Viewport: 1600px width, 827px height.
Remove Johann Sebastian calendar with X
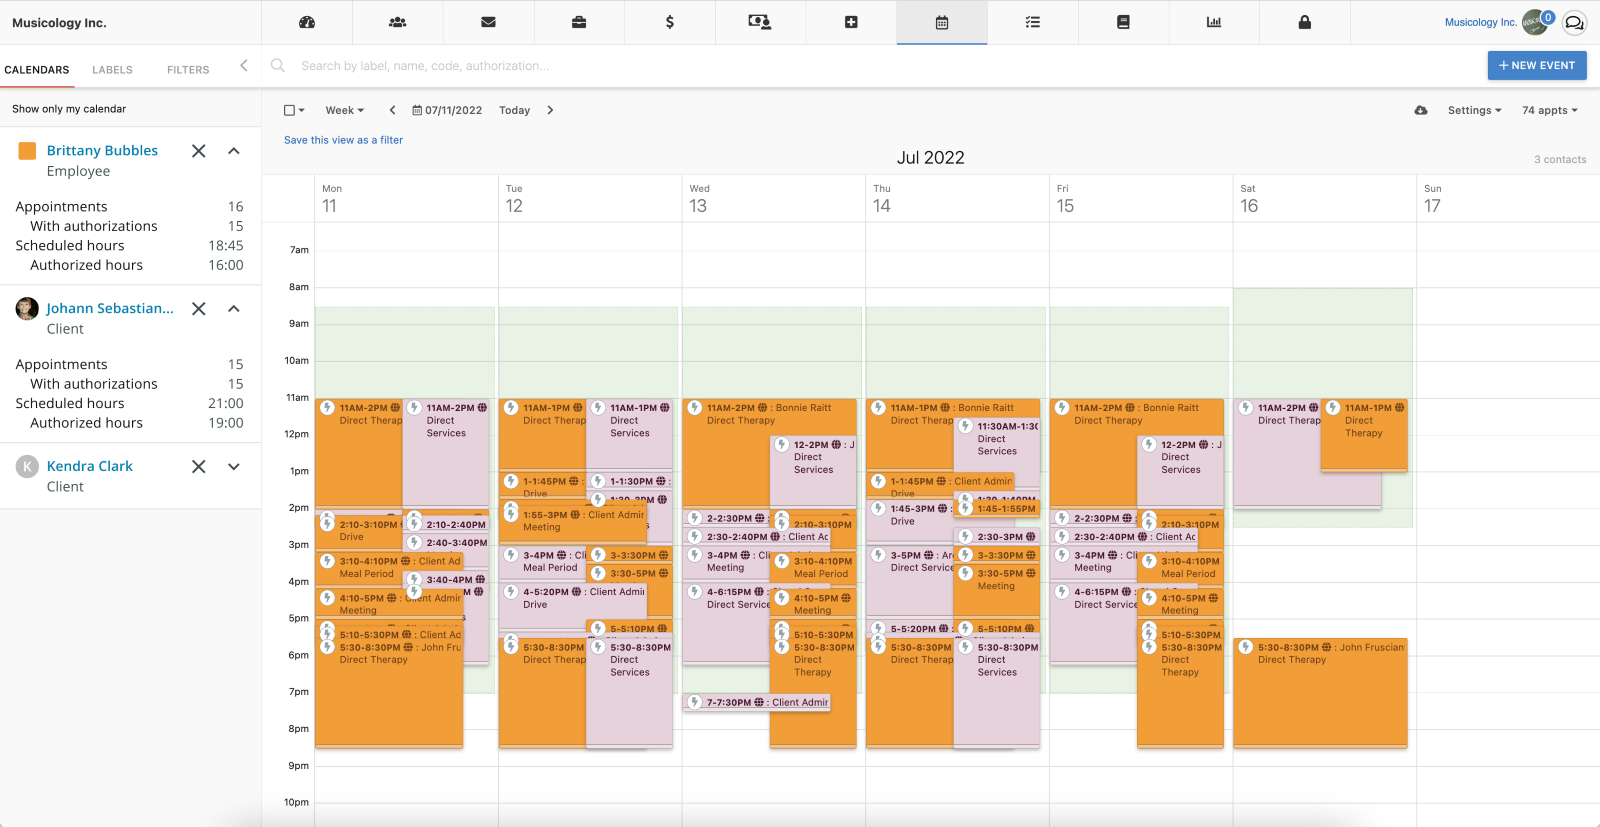tap(199, 309)
